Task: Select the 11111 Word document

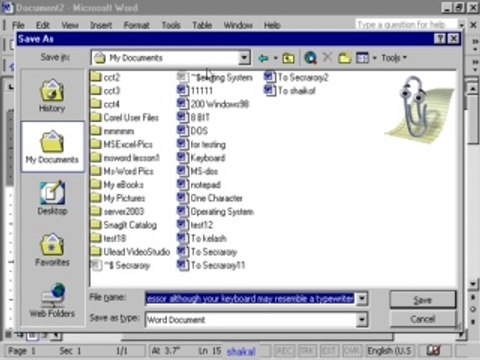Action: tap(195, 91)
